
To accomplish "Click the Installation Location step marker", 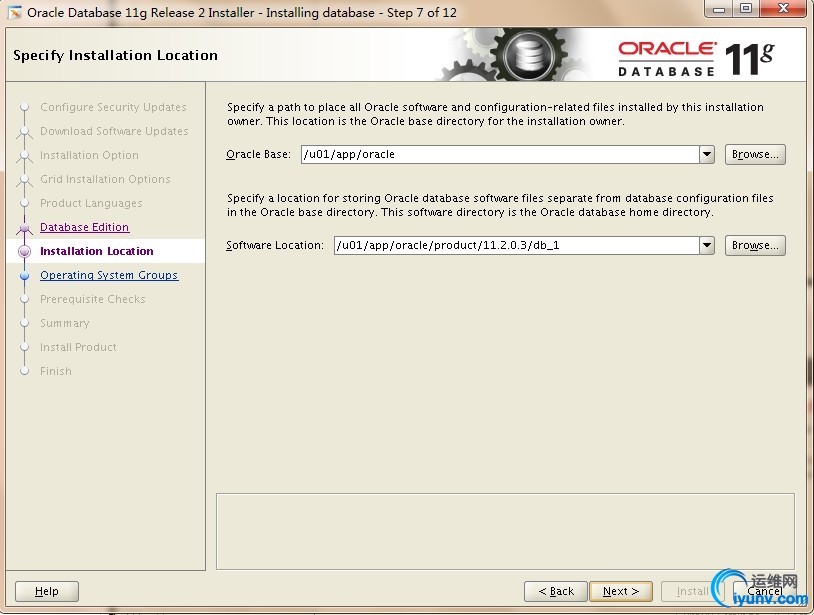I will coord(24,251).
